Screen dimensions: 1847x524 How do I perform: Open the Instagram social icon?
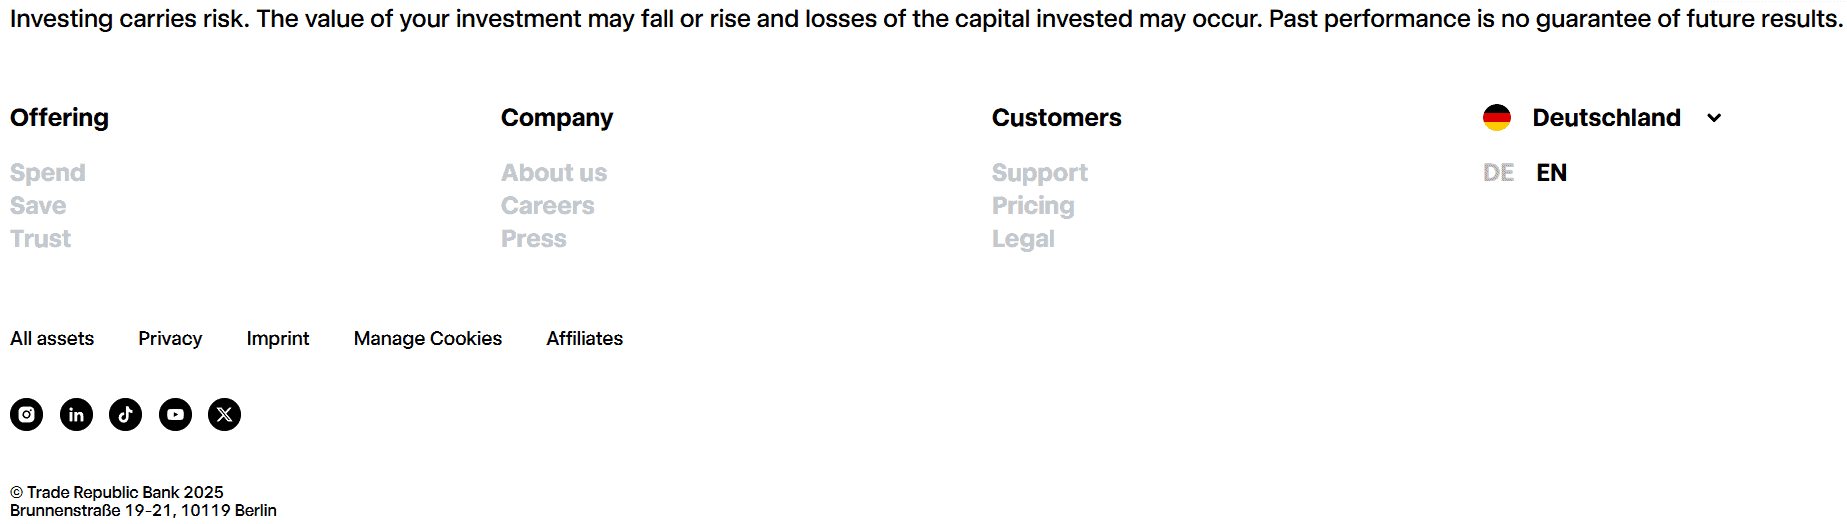click(27, 414)
